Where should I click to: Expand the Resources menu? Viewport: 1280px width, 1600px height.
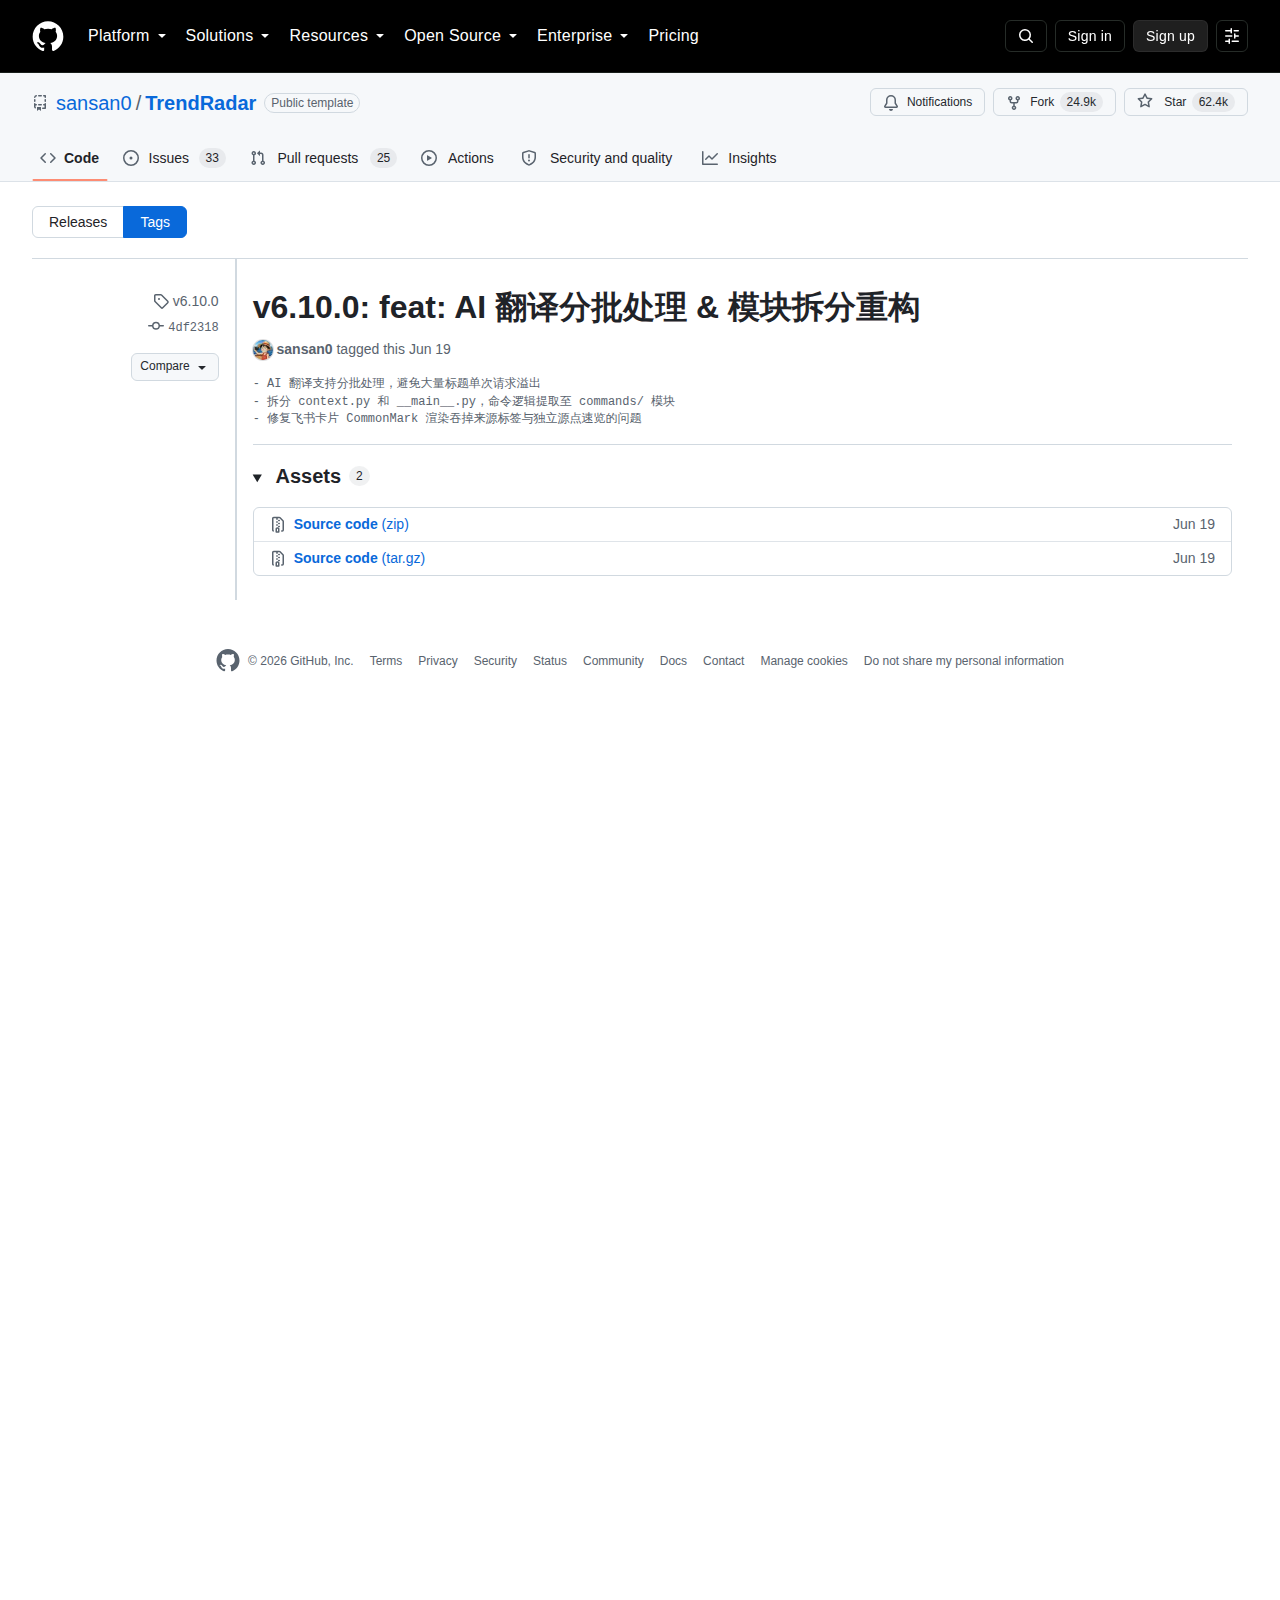[x=337, y=36]
